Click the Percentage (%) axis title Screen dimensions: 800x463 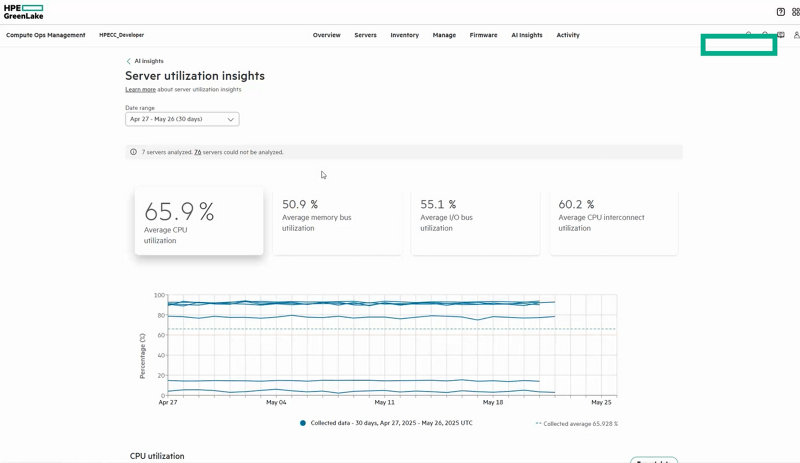coord(142,356)
